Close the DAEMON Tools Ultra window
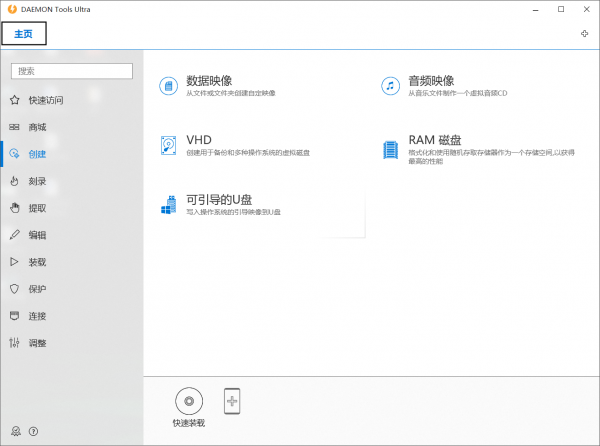Viewport: 600px width, 446px height. pos(587,9)
